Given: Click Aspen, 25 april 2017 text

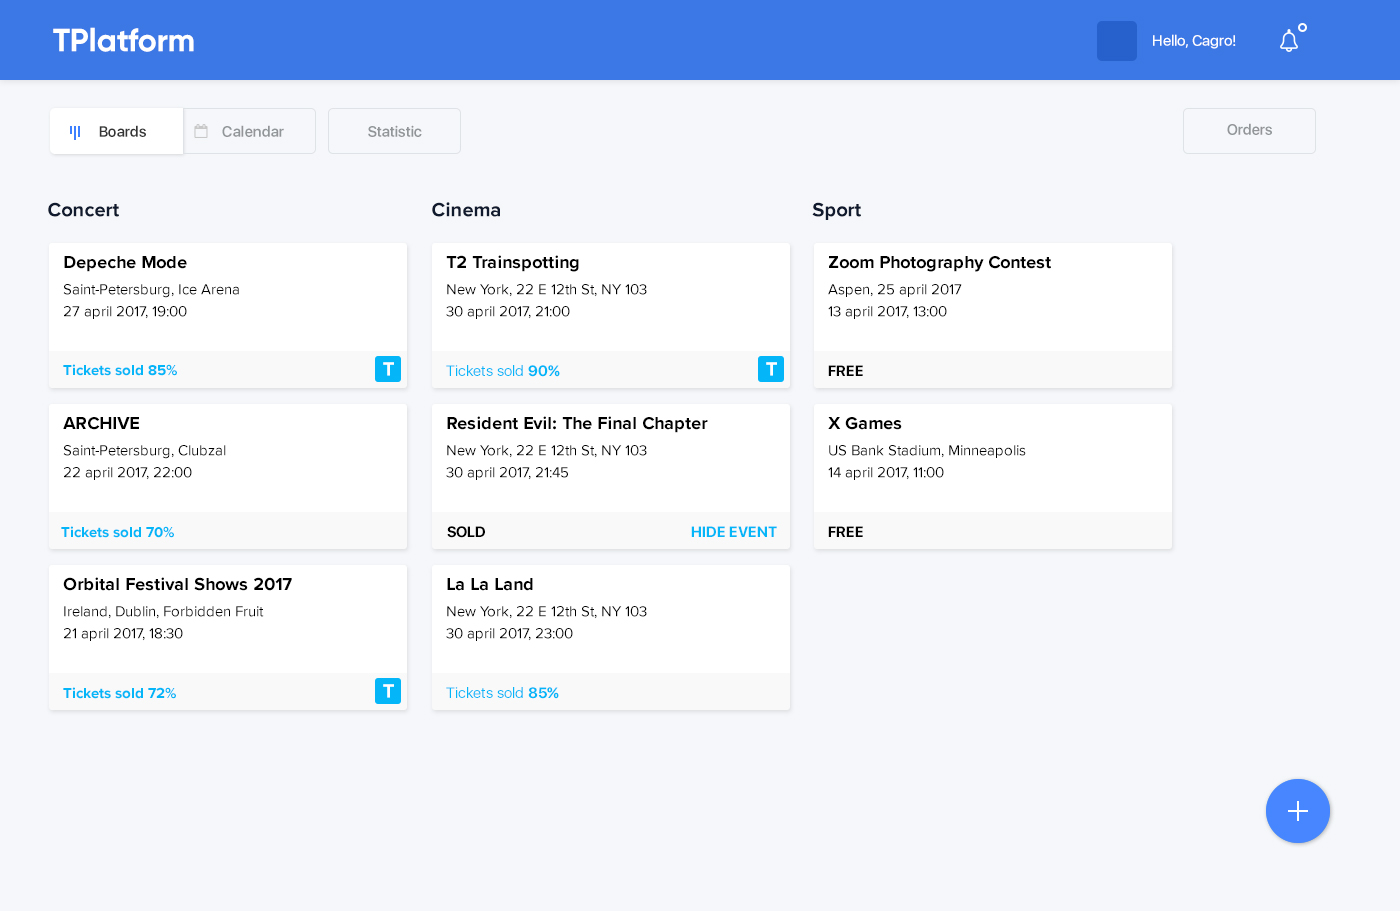Looking at the screenshot, I should pyautogui.click(x=895, y=290).
